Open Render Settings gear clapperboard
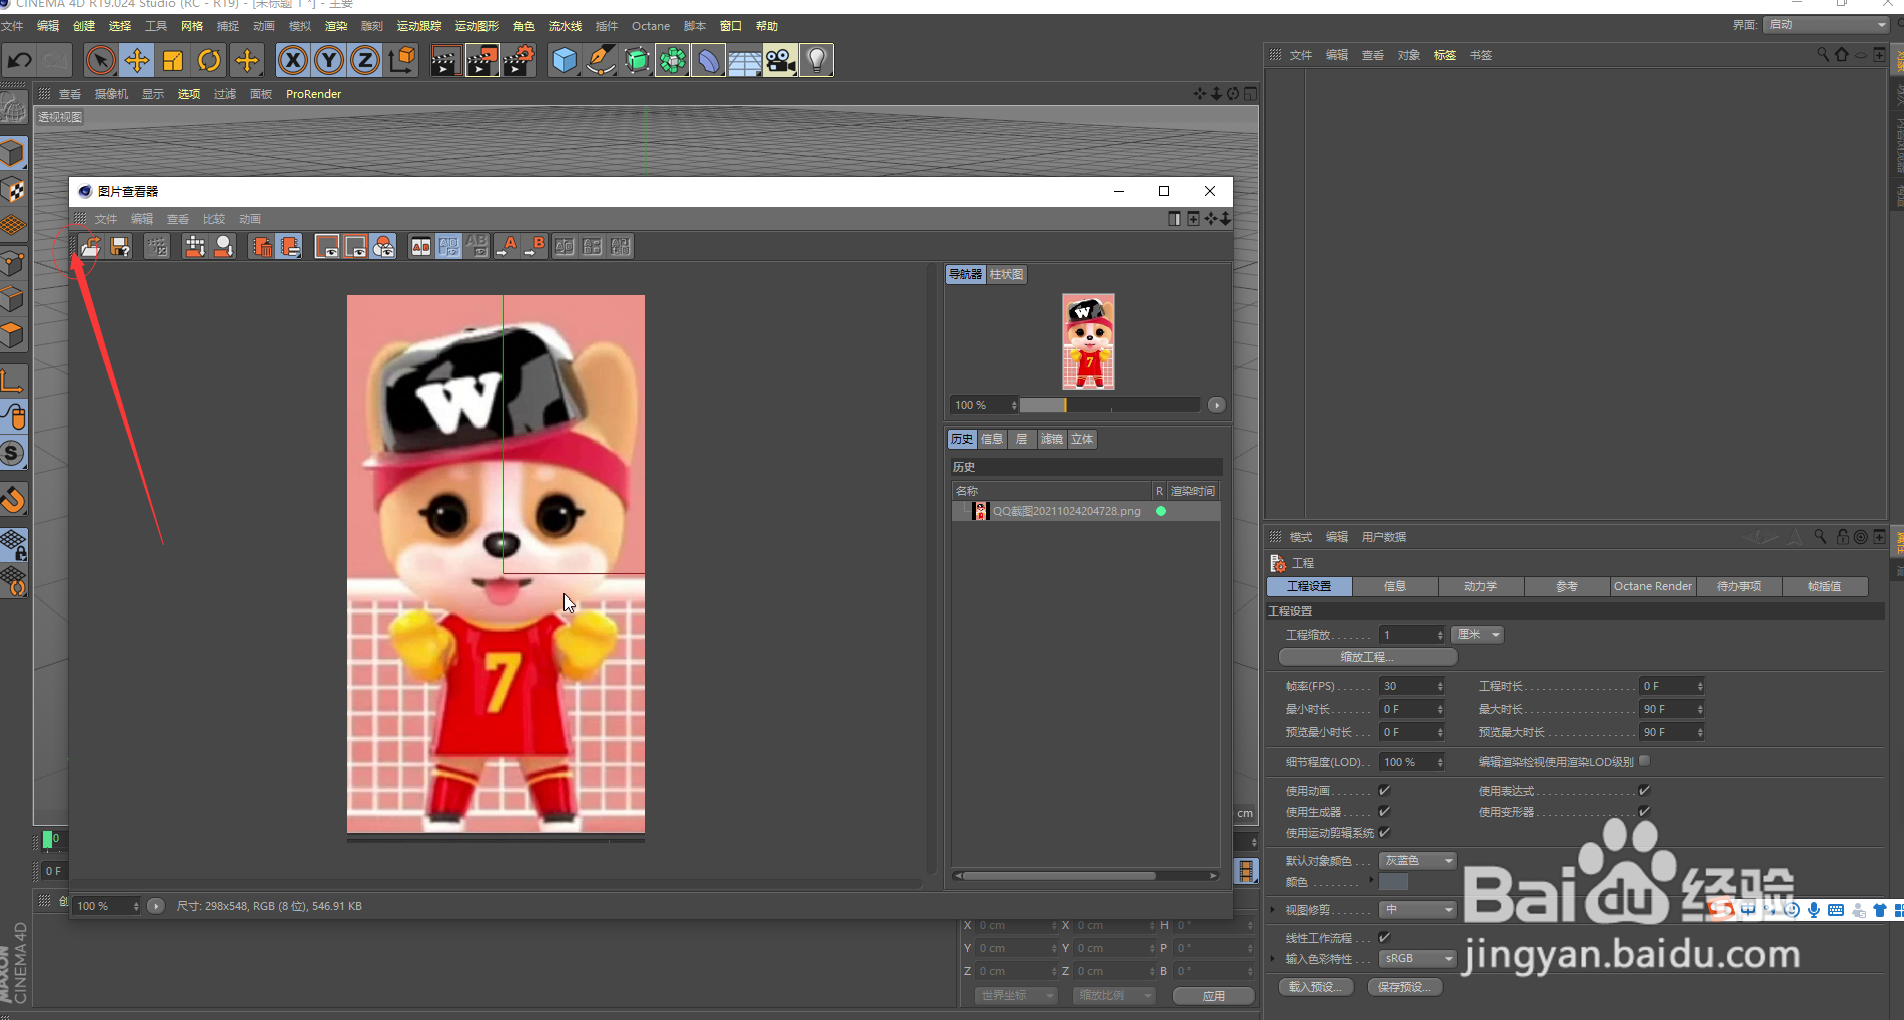Screen dimensions: 1904x1020 [x=518, y=61]
